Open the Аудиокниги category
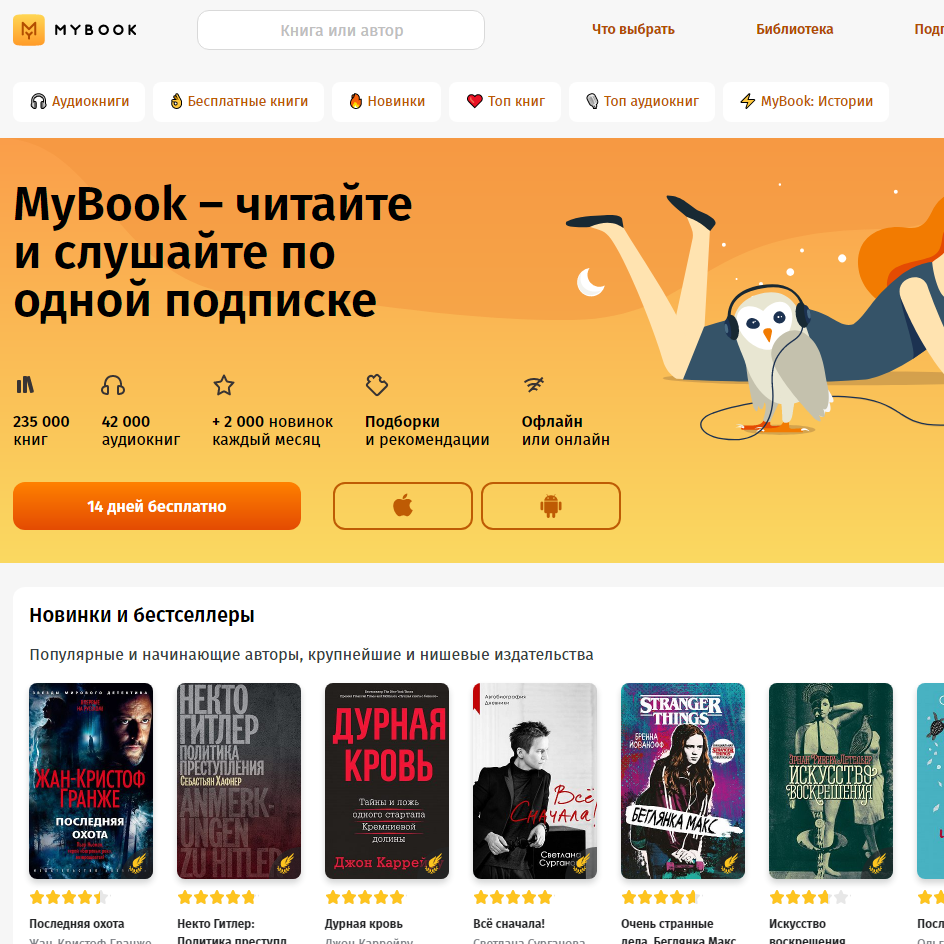Screen dimensions: 944x944 (x=79, y=102)
